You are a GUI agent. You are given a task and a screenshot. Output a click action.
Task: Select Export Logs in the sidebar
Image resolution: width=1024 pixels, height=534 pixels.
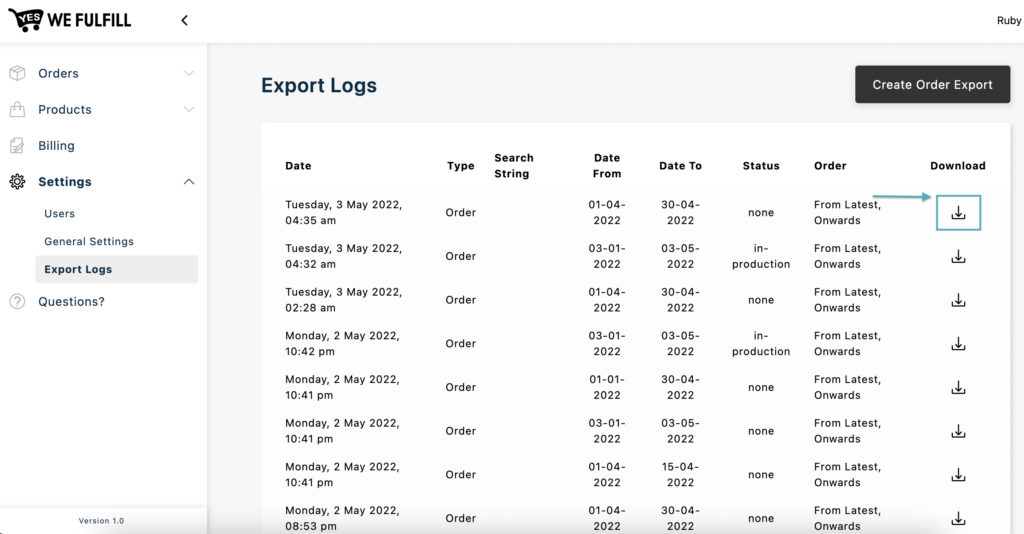[x=116, y=269]
